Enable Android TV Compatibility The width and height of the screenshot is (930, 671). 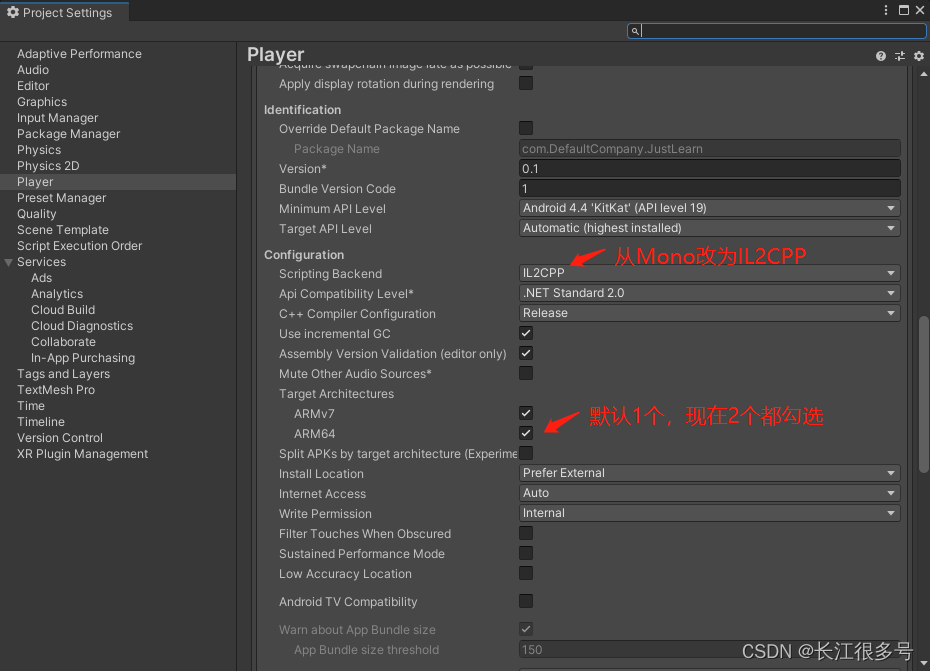526,602
